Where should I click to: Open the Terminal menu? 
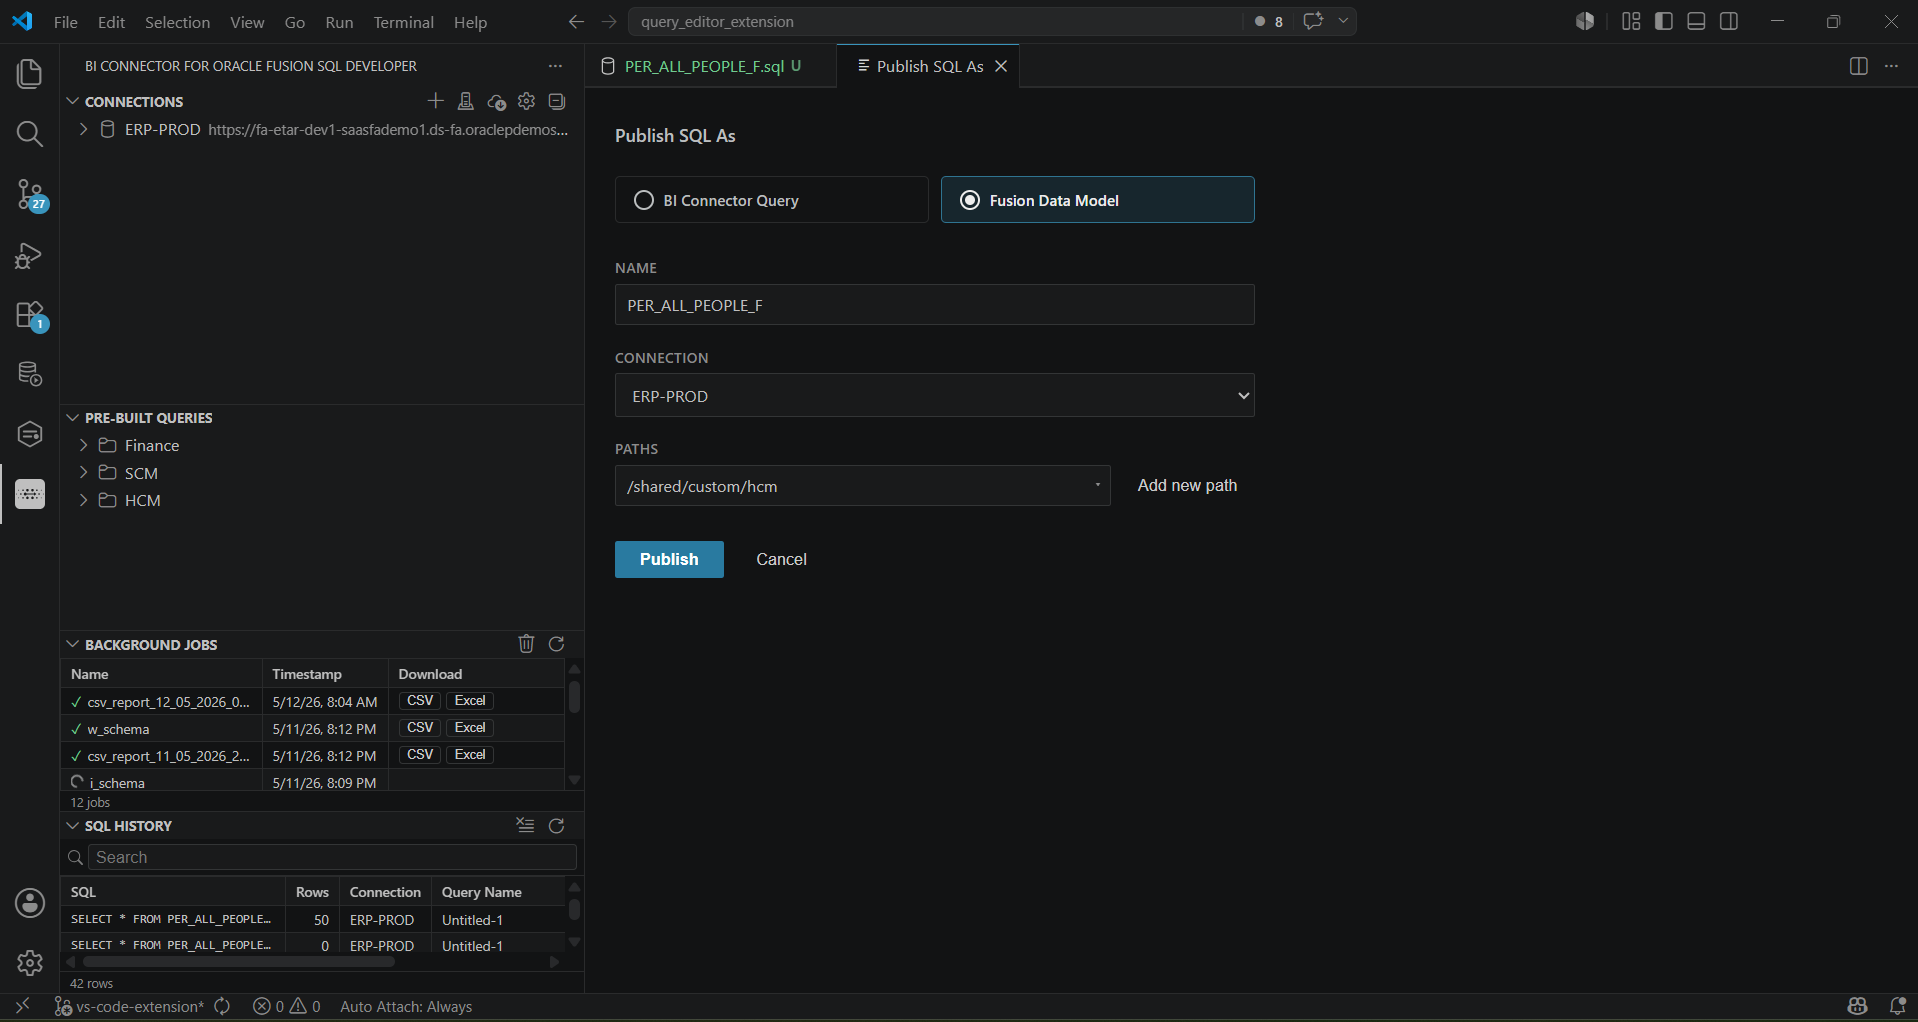[403, 22]
